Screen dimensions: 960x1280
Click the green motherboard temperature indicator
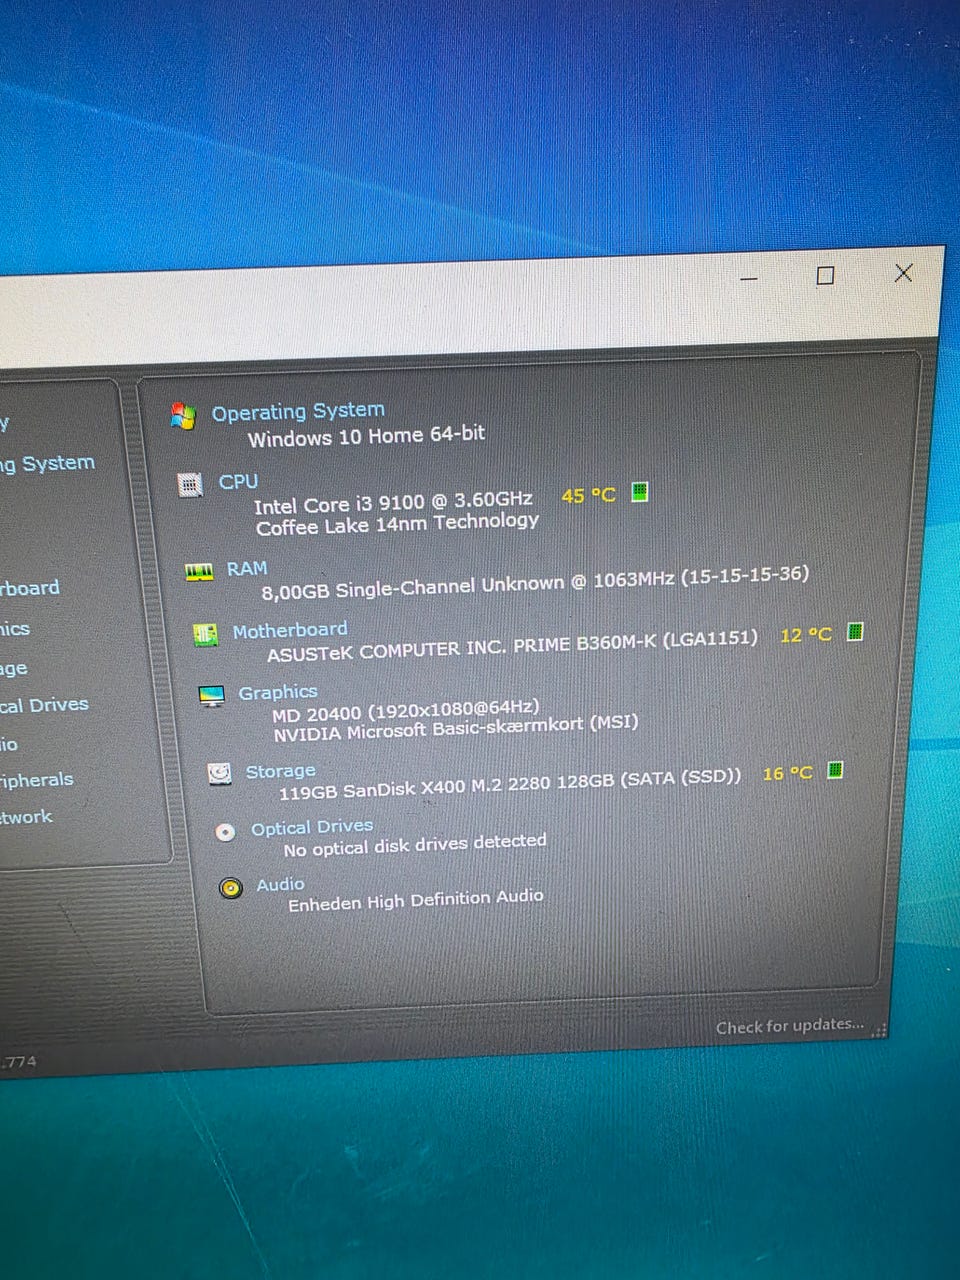click(855, 631)
